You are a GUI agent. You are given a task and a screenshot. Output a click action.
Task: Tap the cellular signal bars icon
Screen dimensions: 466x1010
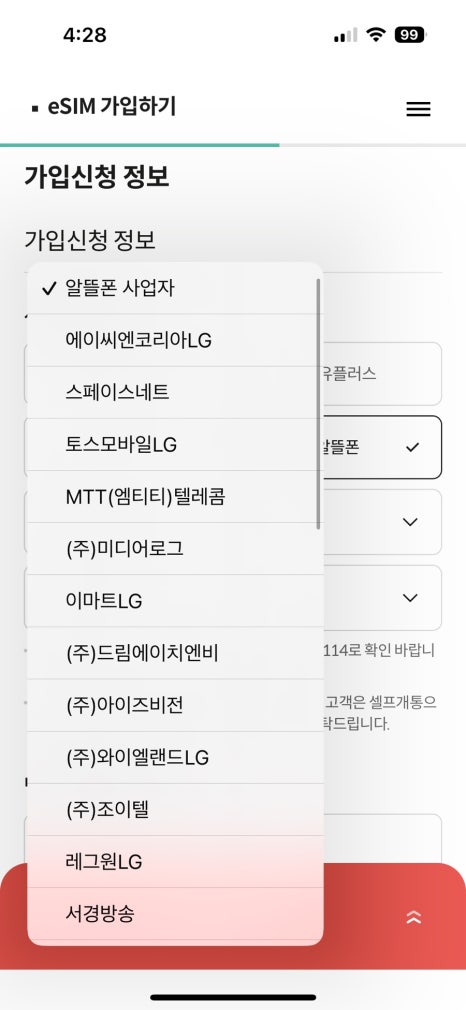[345, 35]
